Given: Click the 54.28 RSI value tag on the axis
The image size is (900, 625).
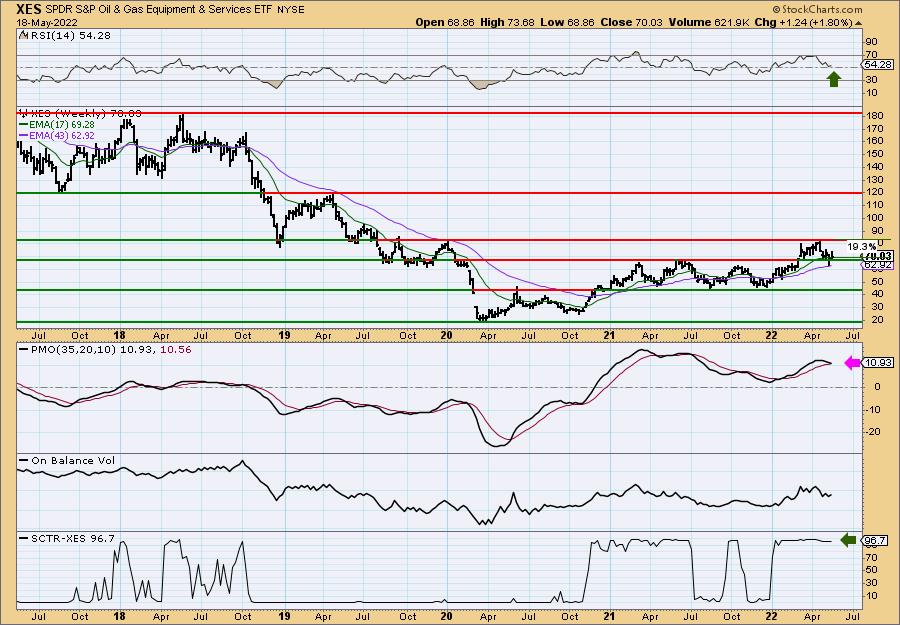Looking at the screenshot, I should 878,65.
